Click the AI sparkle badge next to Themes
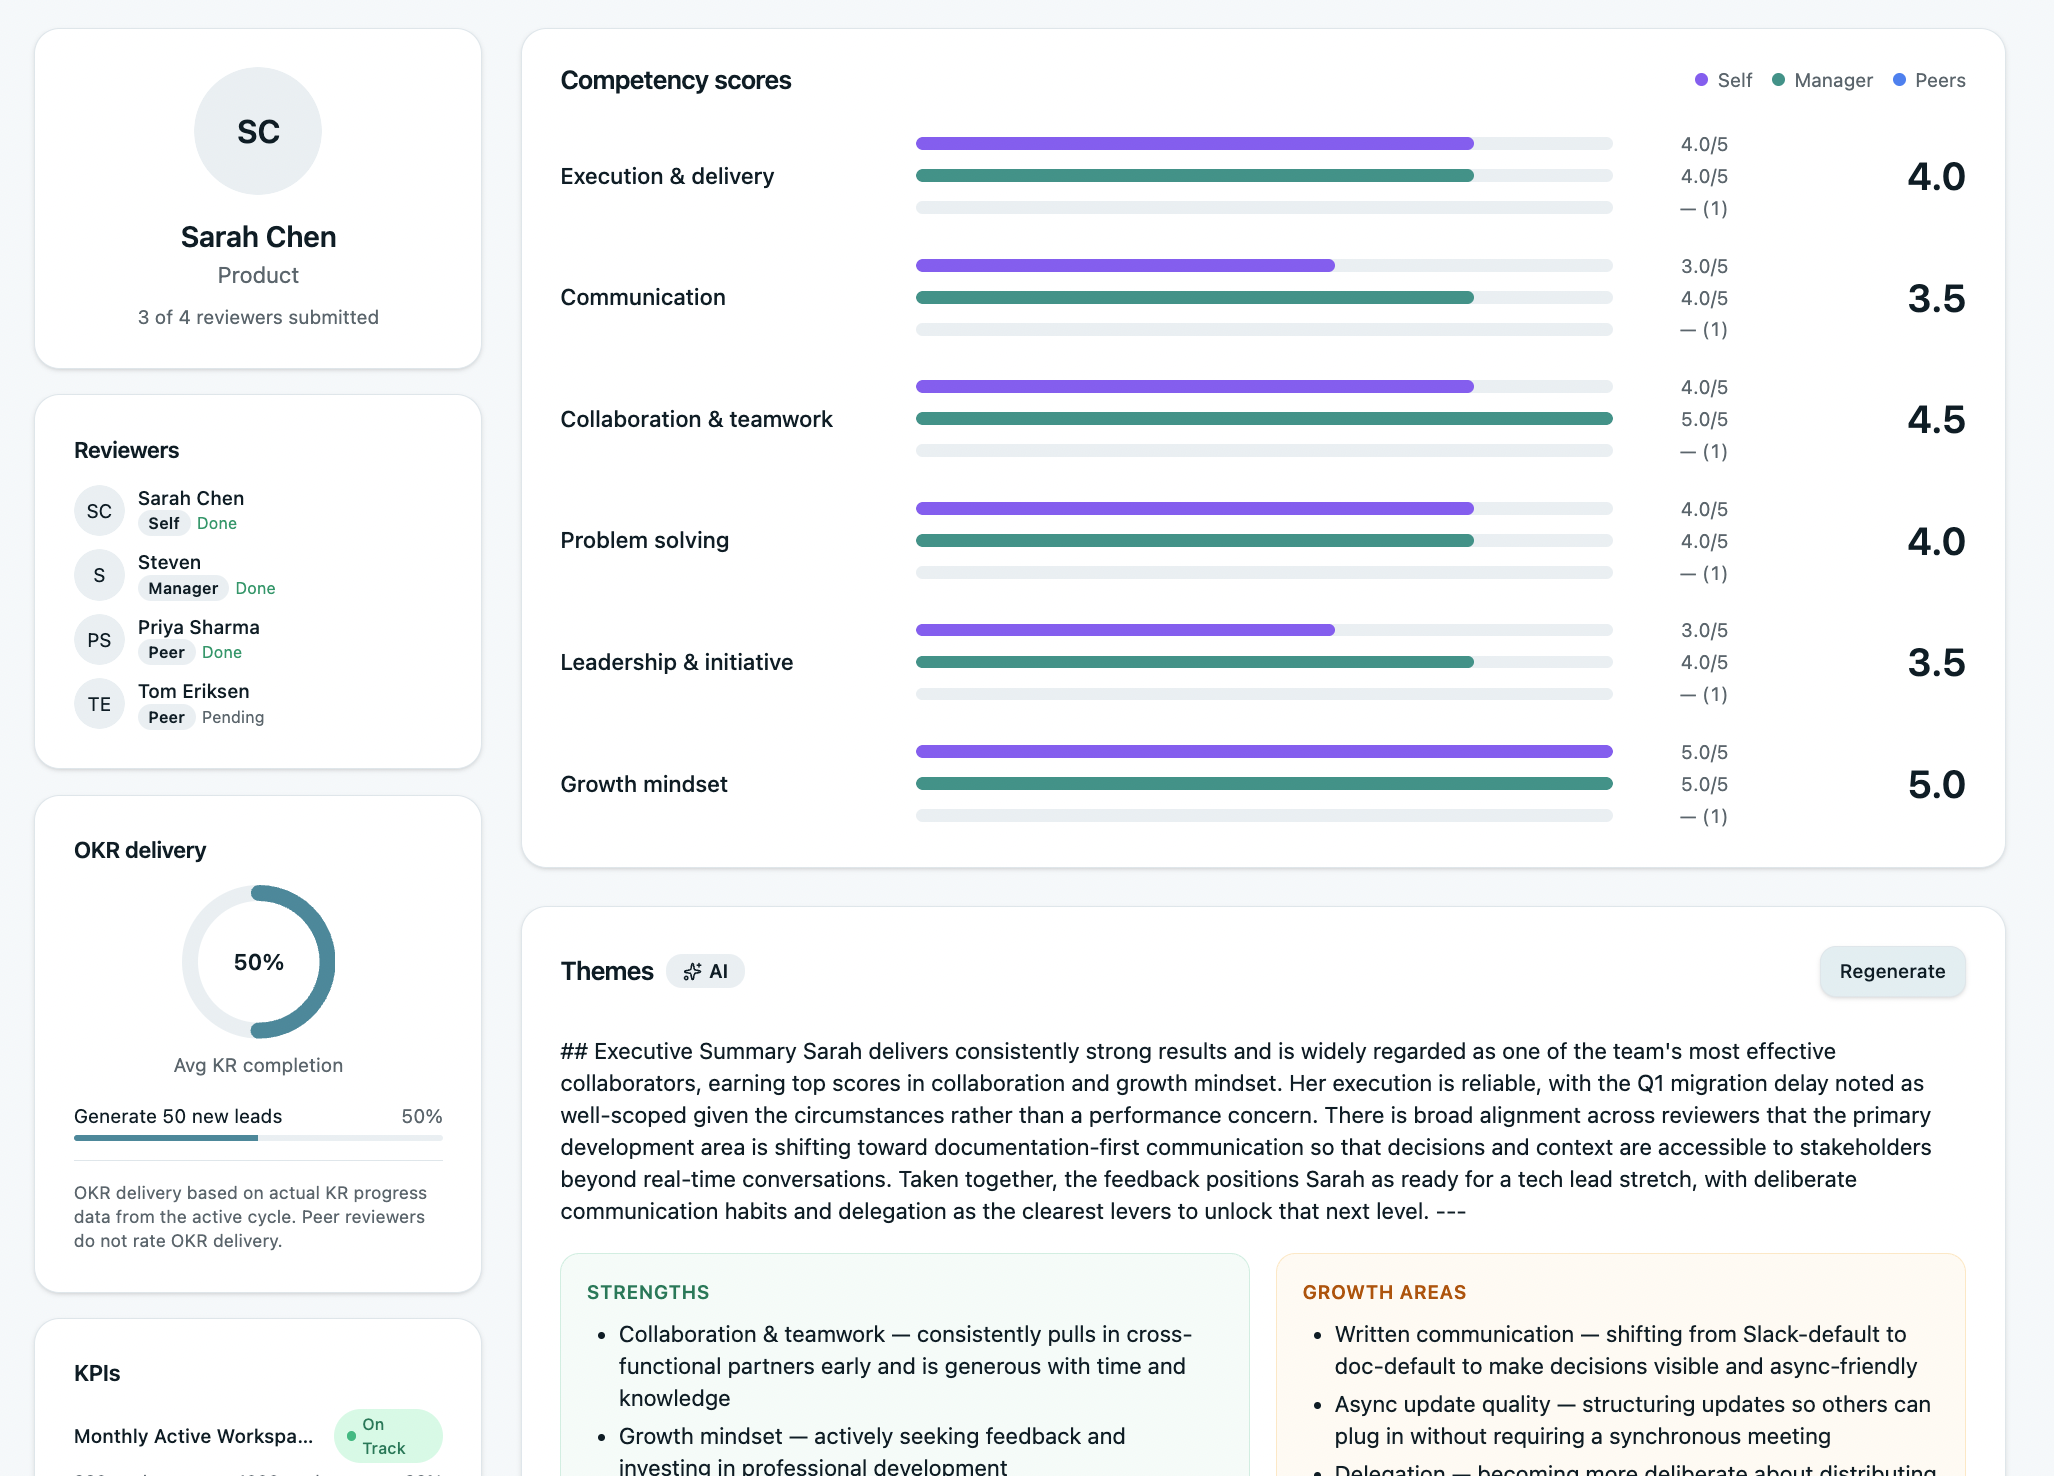 click(x=705, y=971)
